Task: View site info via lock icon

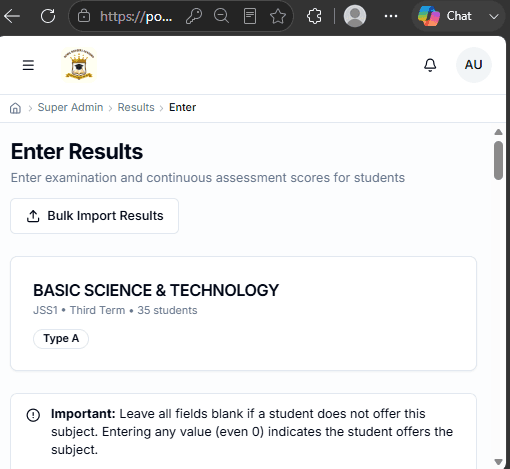Action: click(x=84, y=16)
